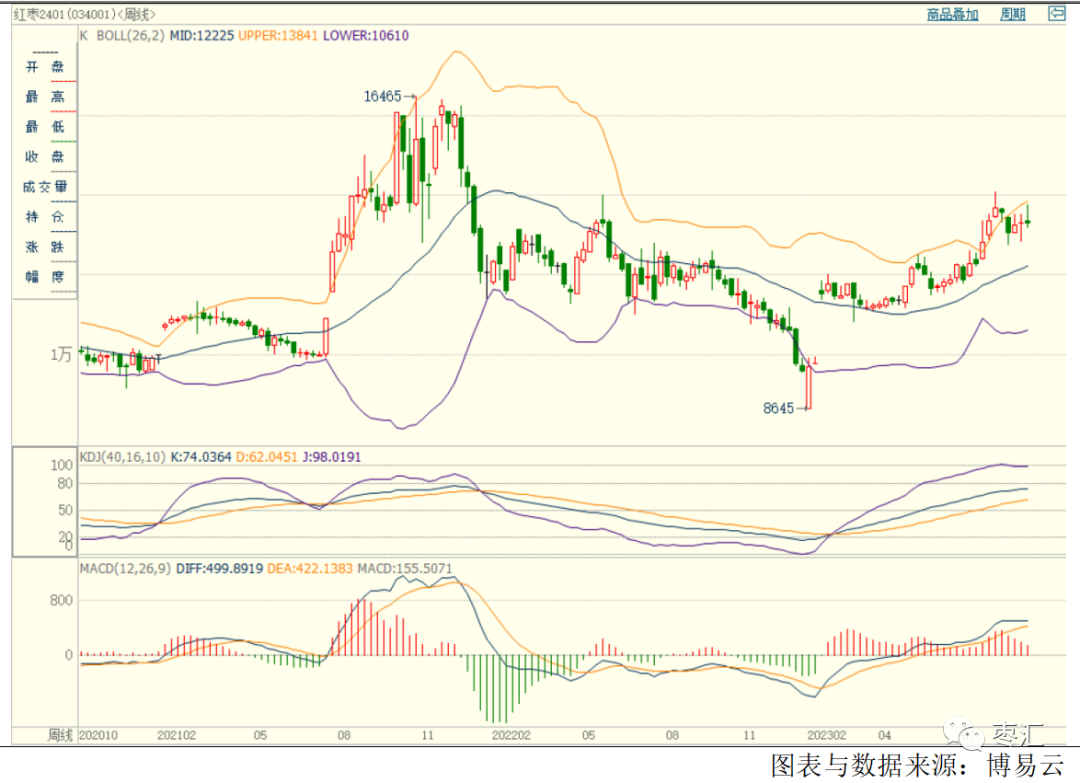The height and width of the screenshot is (783, 1080).
Task: Click the 商品叠加 link
Action: coord(952,14)
